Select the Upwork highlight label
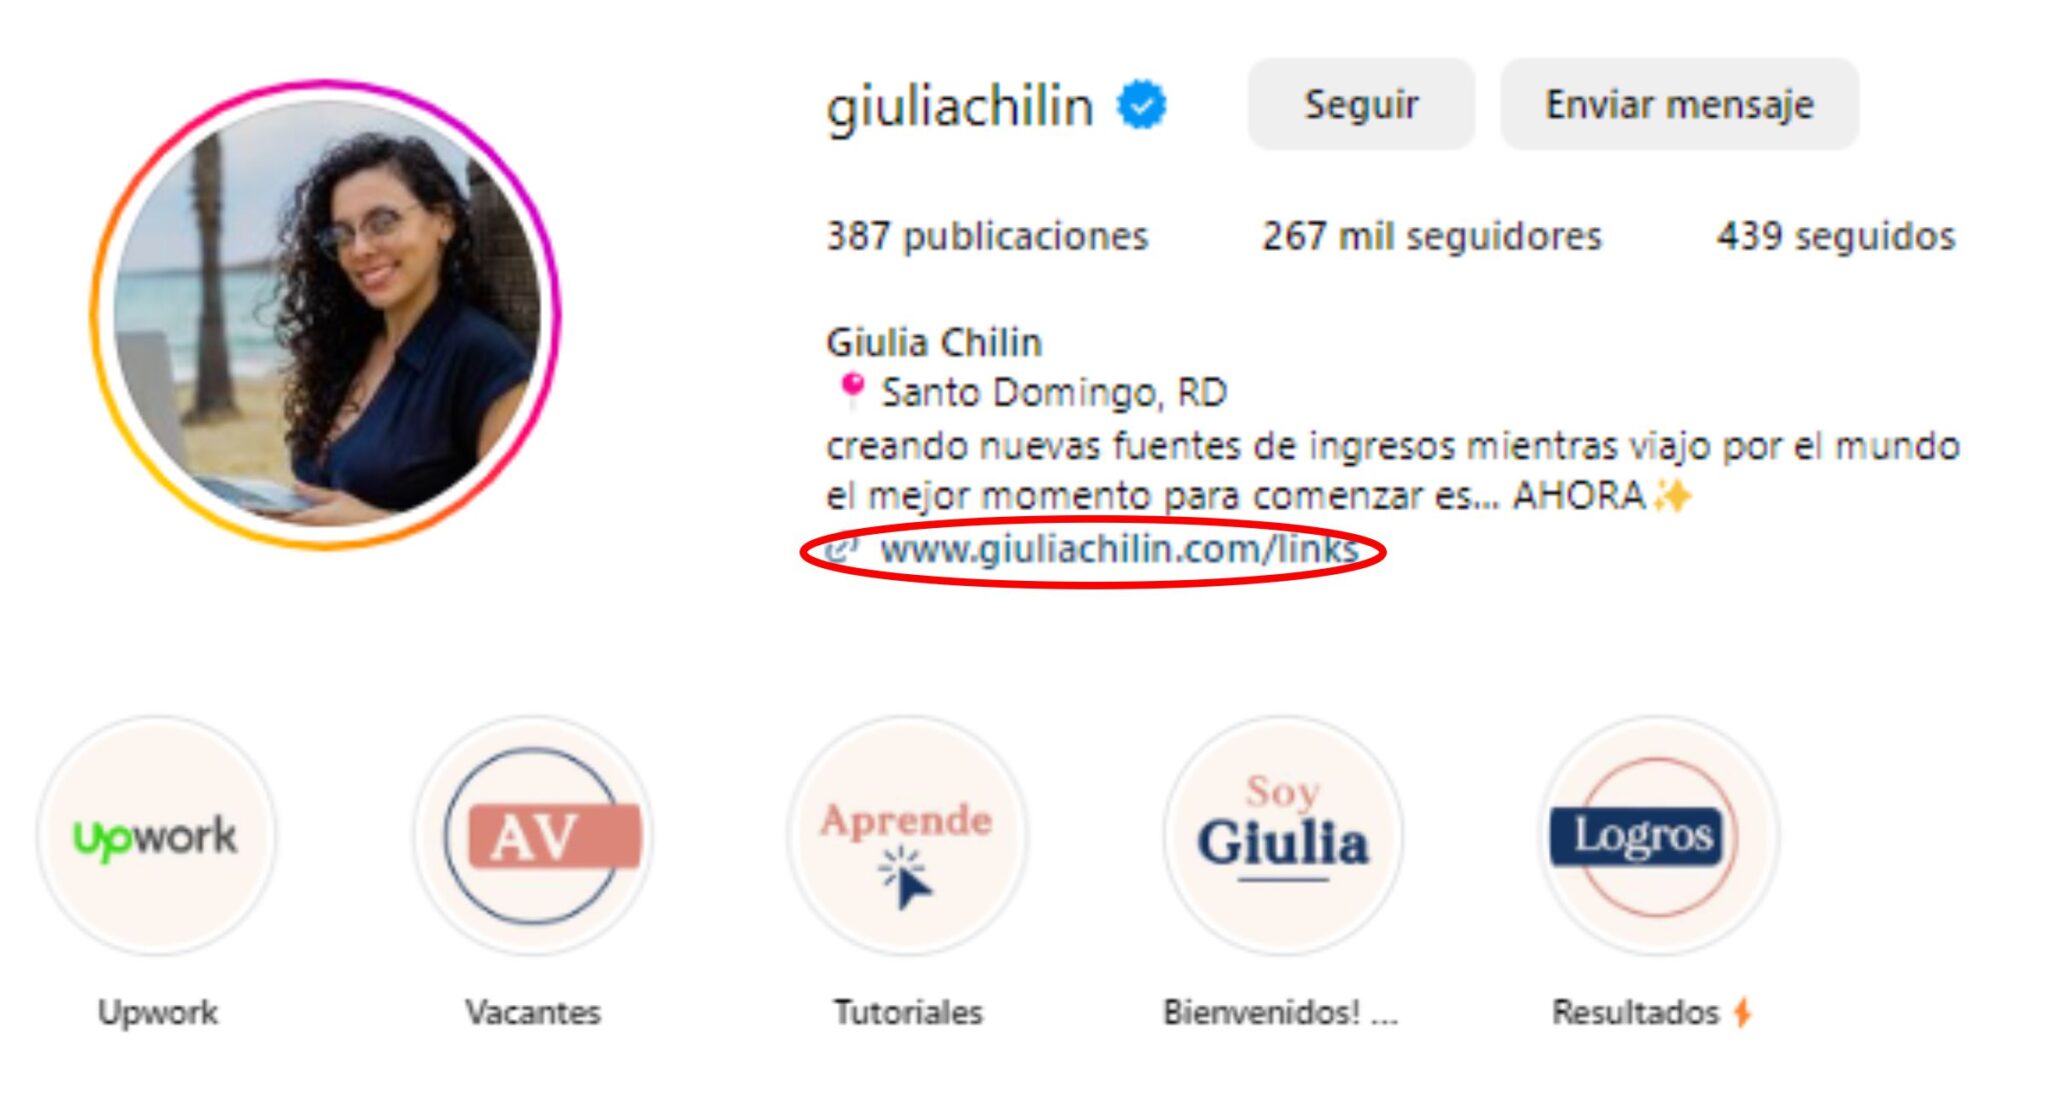The width and height of the screenshot is (2048, 1120). click(158, 1012)
